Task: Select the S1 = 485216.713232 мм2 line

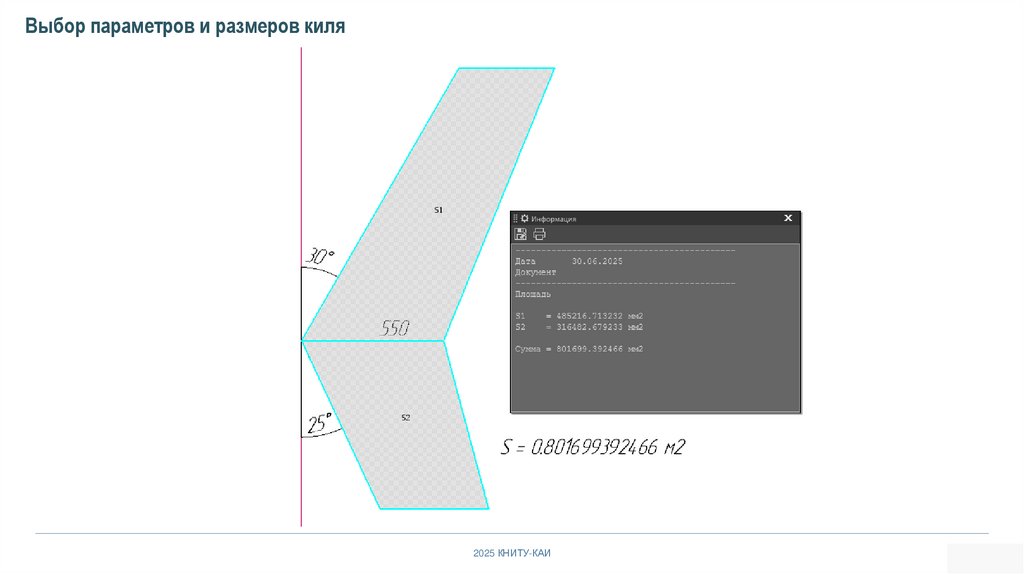Action: point(579,316)
